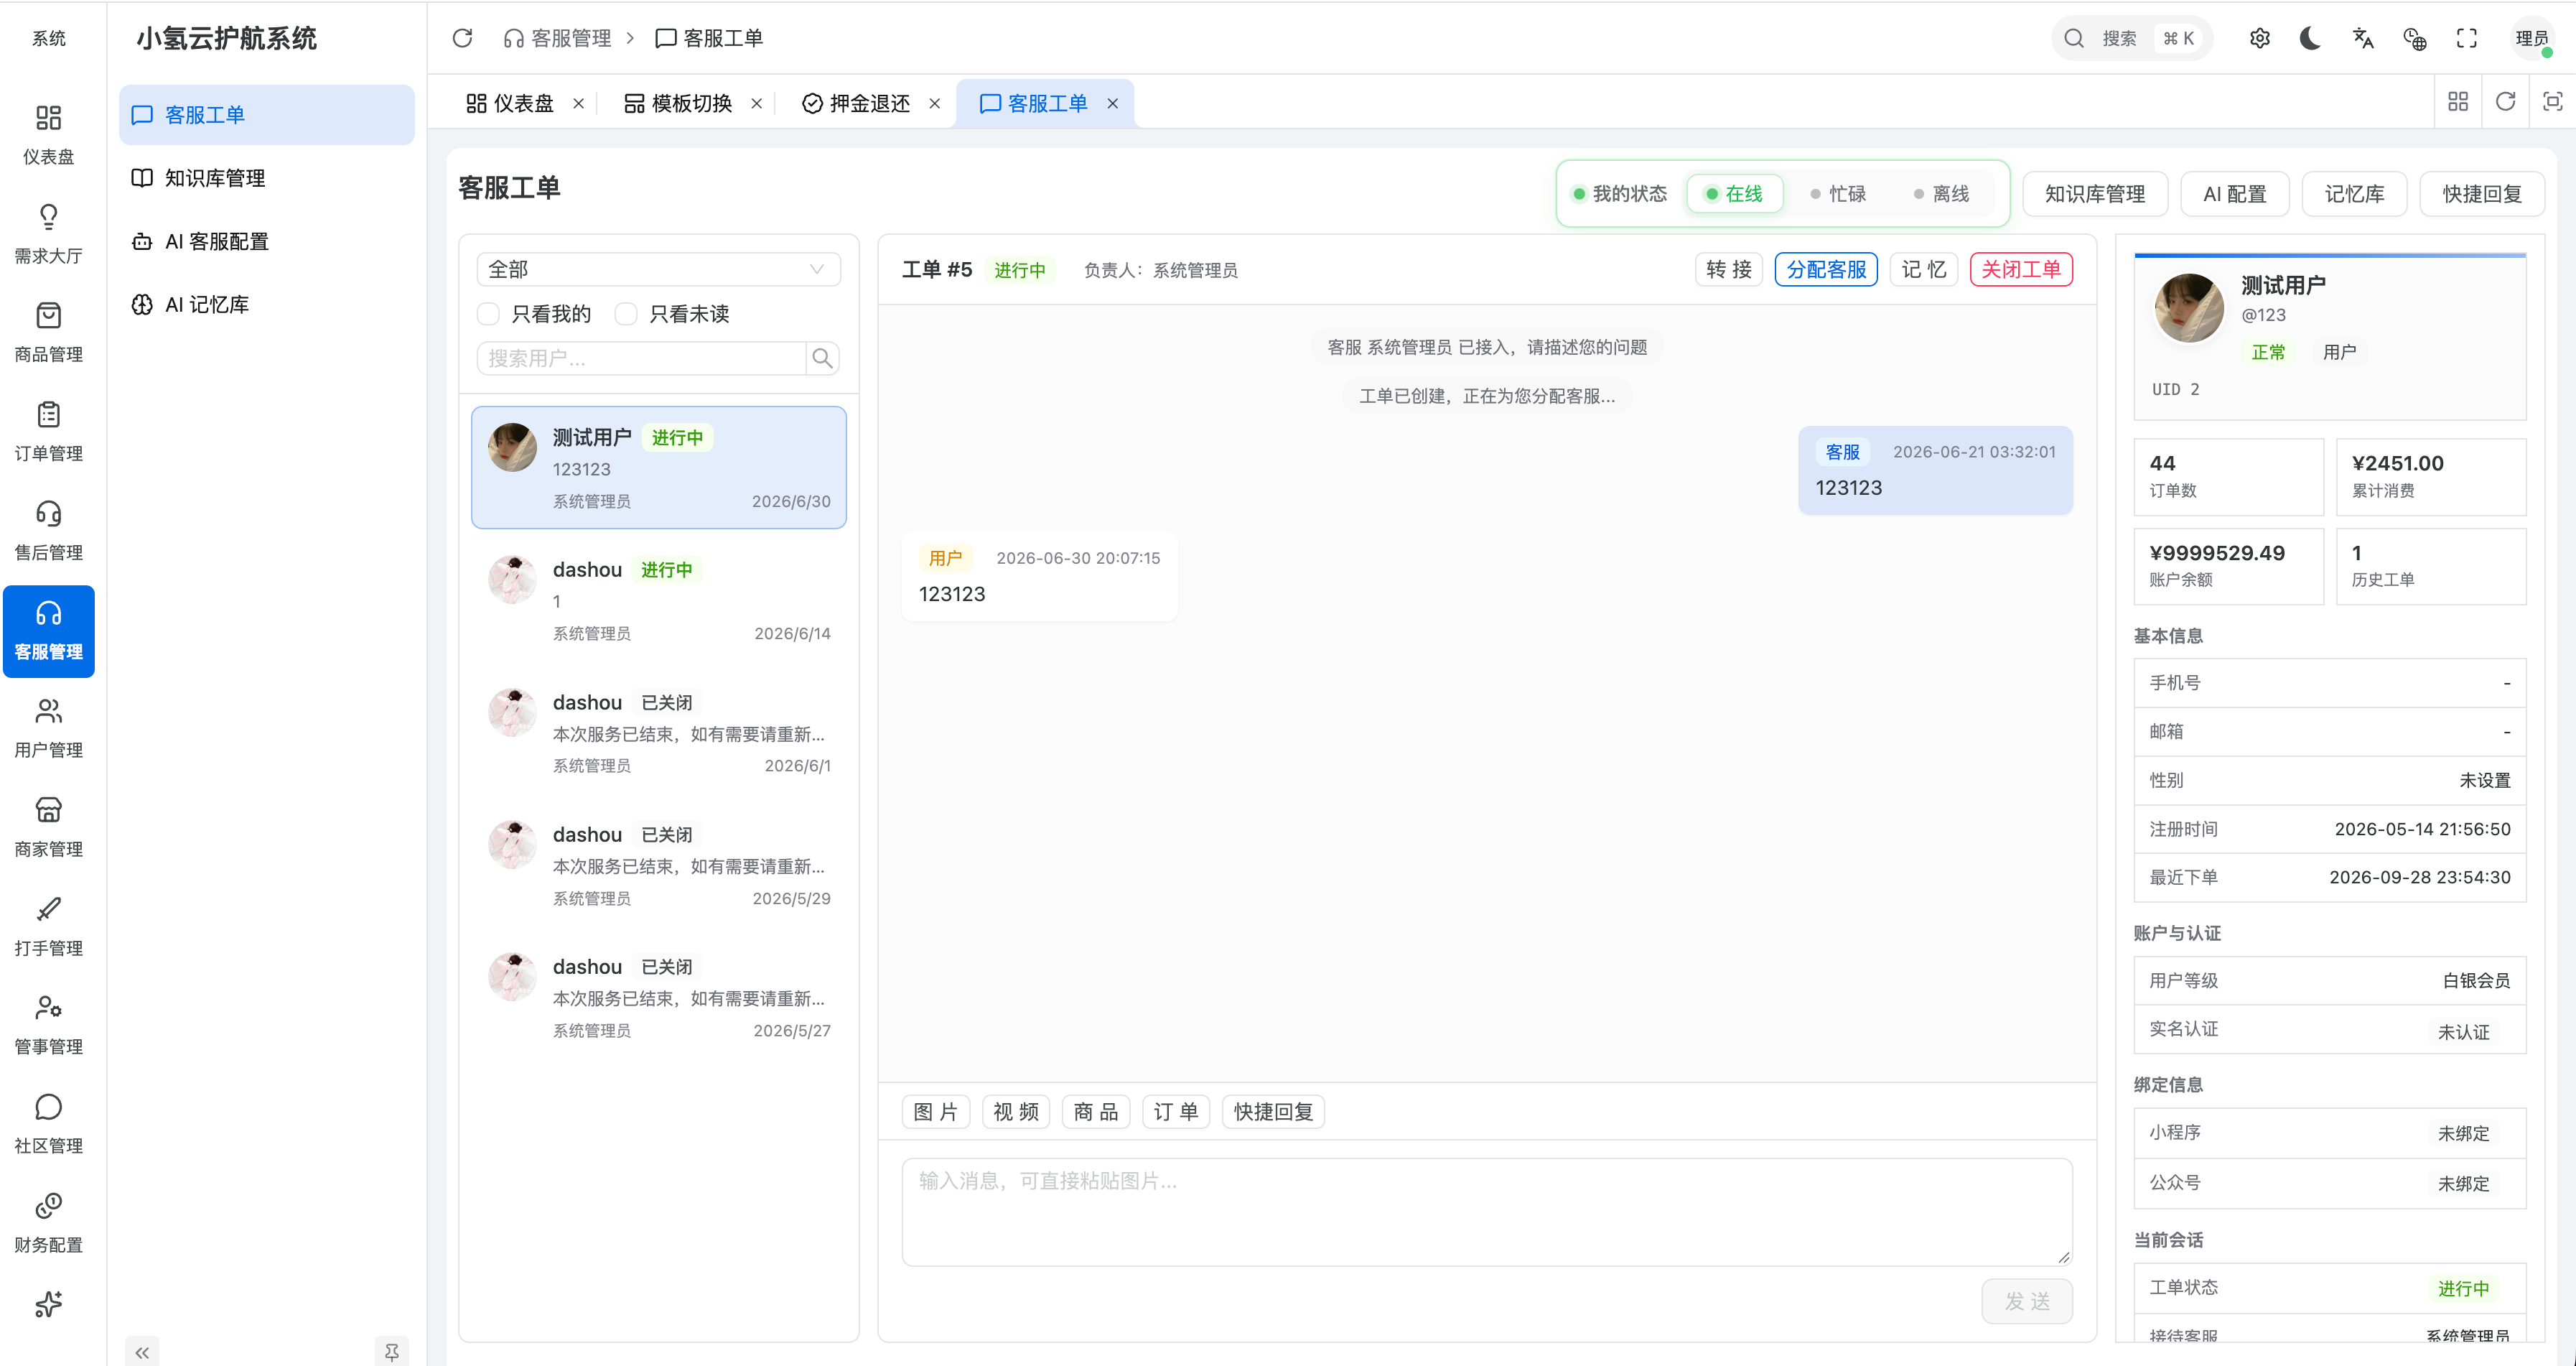Open the 仪表盘 dashboard sidebar icon
Image resolution: width=2576 pixels, height=1366 pixels.
pos(48,134)
